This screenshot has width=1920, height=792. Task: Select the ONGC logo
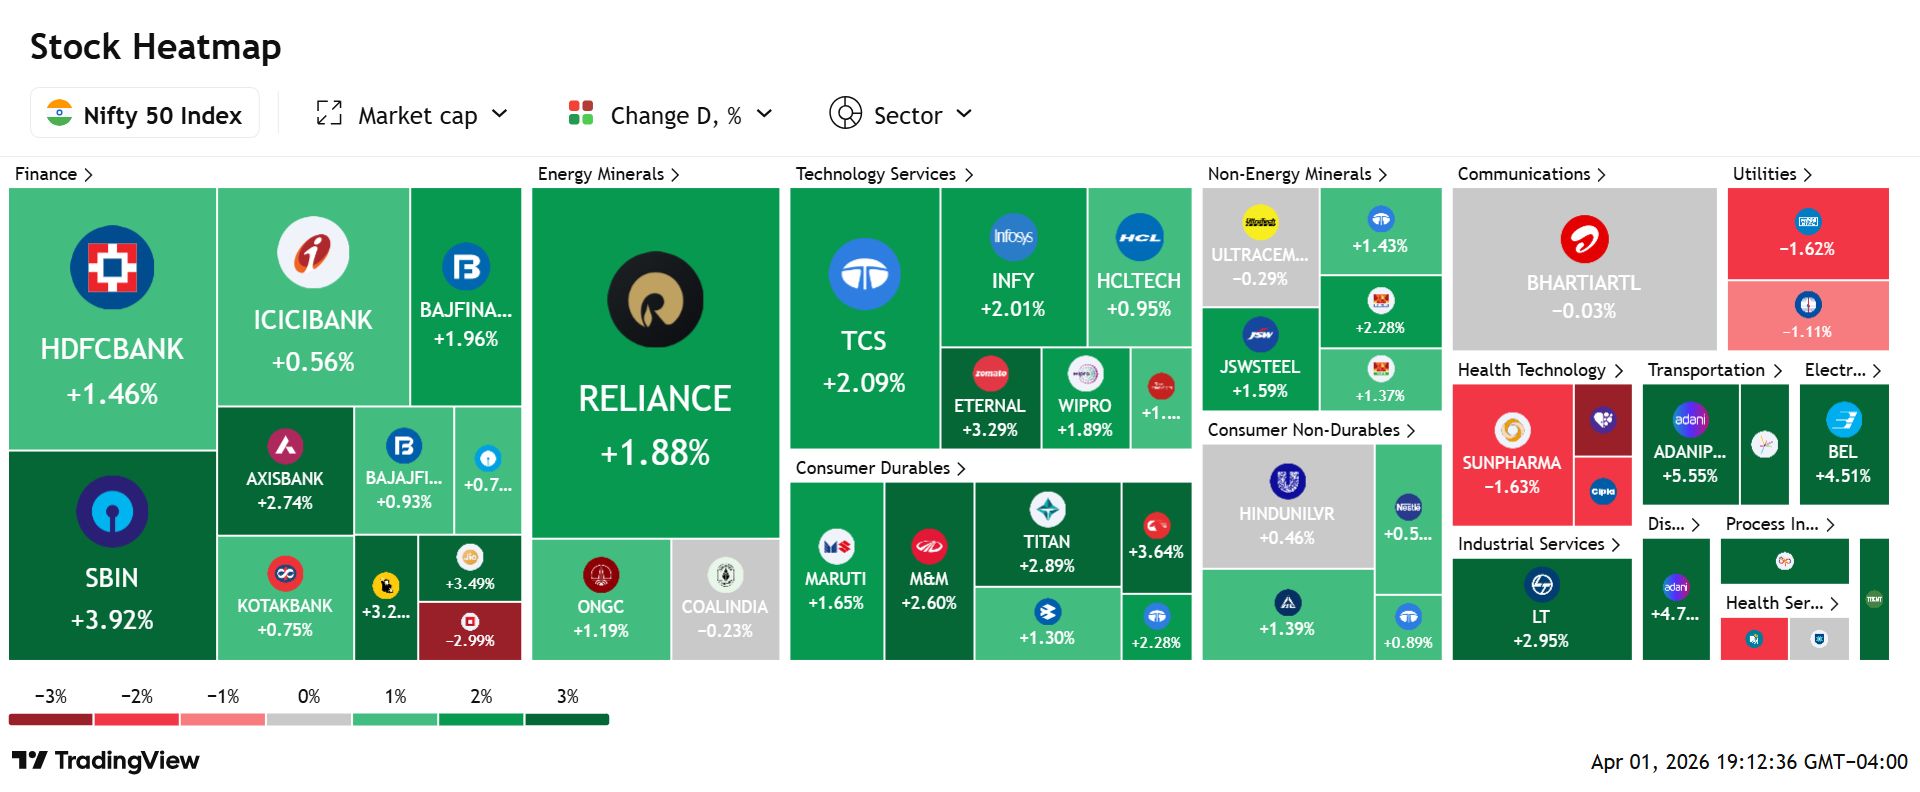point(601,575)
